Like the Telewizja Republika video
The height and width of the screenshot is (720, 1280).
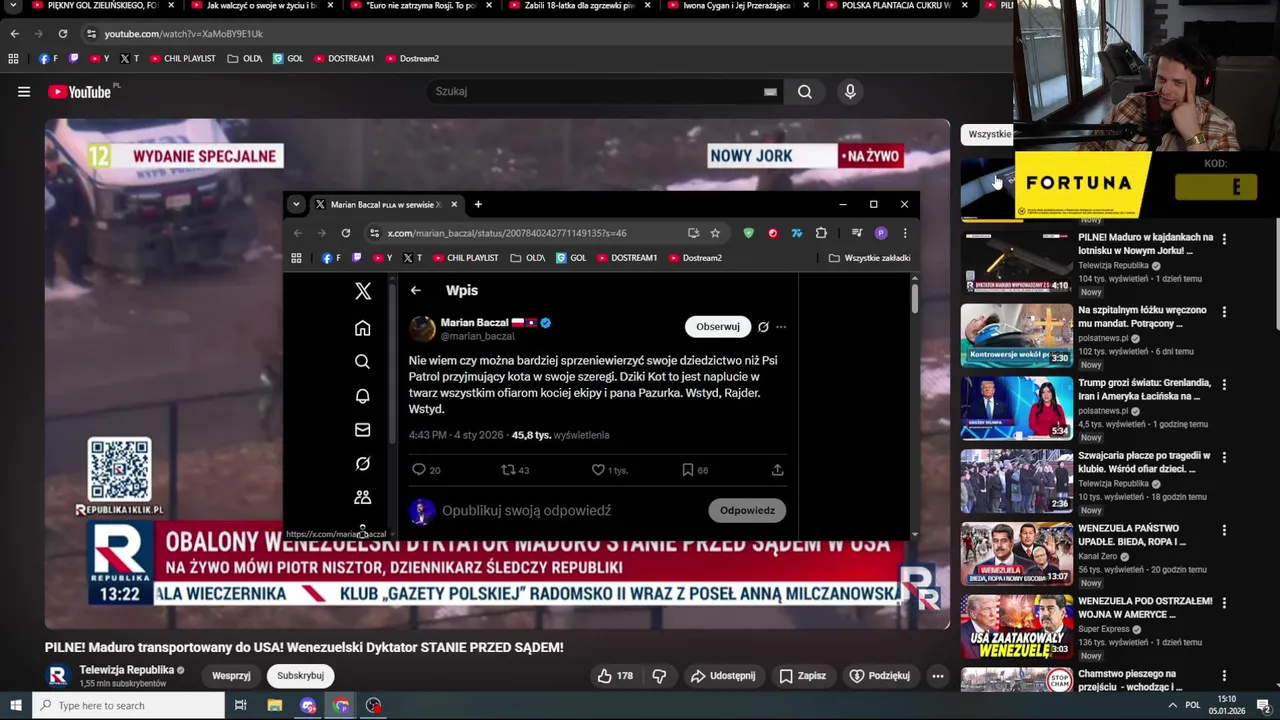tap(615, 676)
